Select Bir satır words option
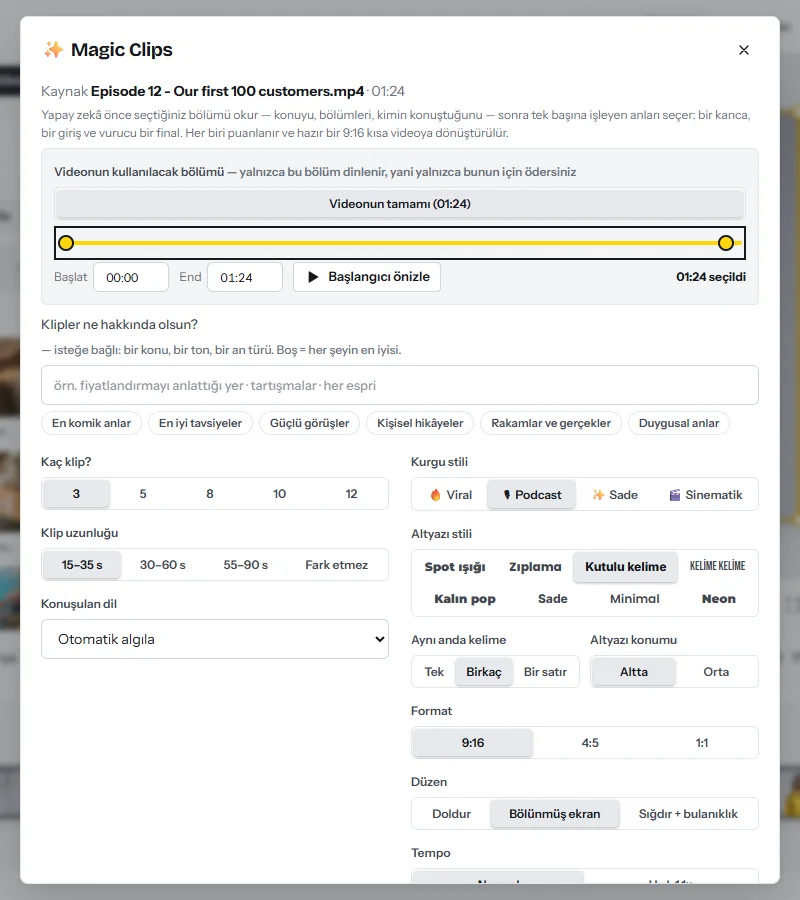 point(545,672)
